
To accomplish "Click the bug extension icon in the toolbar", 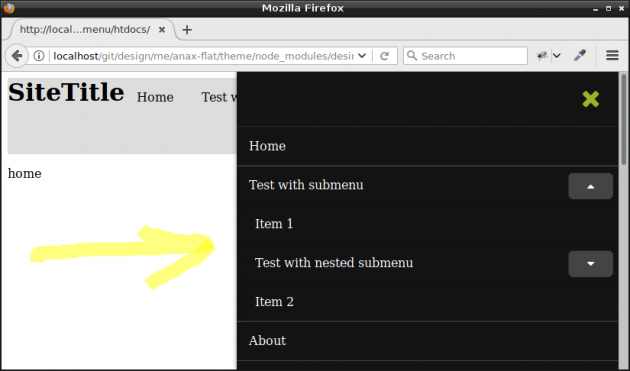I will pos(542,55).
